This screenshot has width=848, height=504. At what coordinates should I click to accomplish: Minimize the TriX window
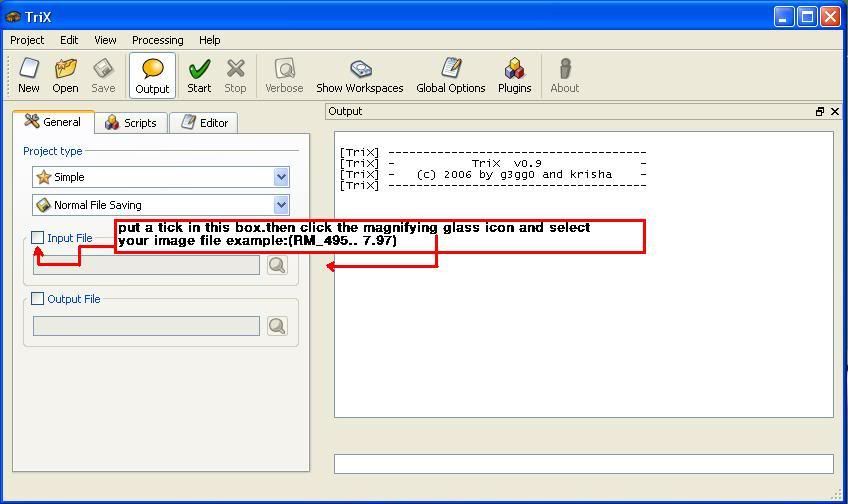point(783,17)
